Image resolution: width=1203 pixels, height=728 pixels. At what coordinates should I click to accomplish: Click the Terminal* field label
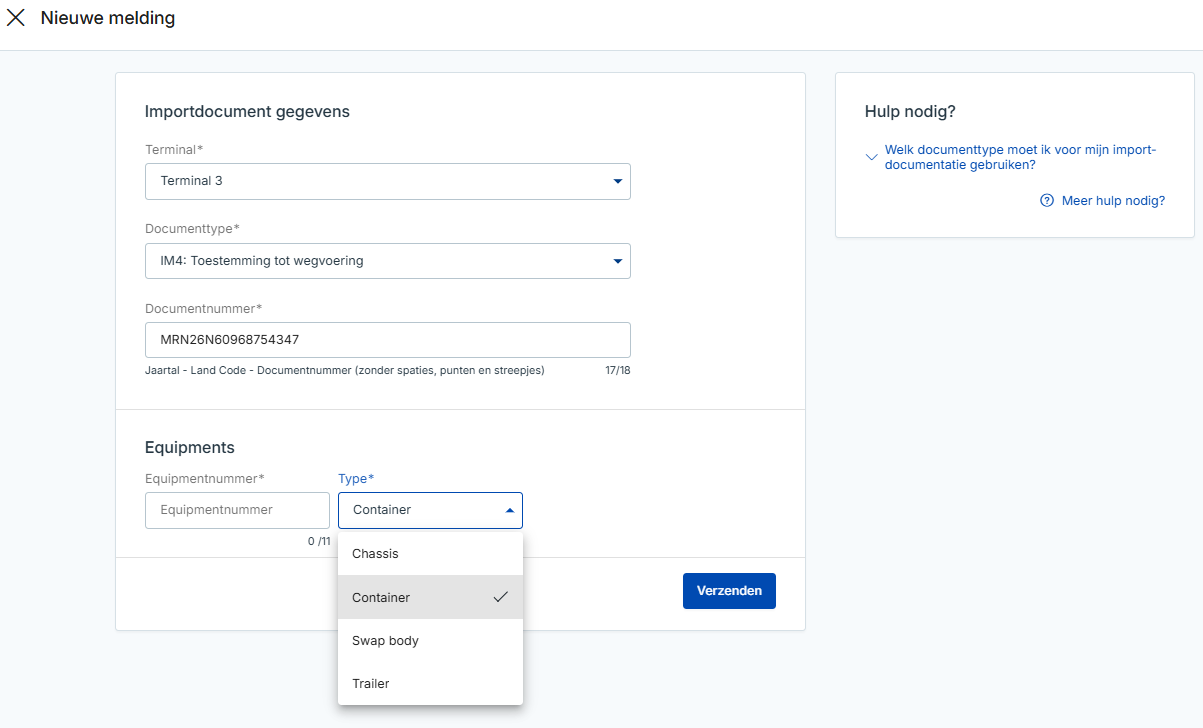coord(174,149)
